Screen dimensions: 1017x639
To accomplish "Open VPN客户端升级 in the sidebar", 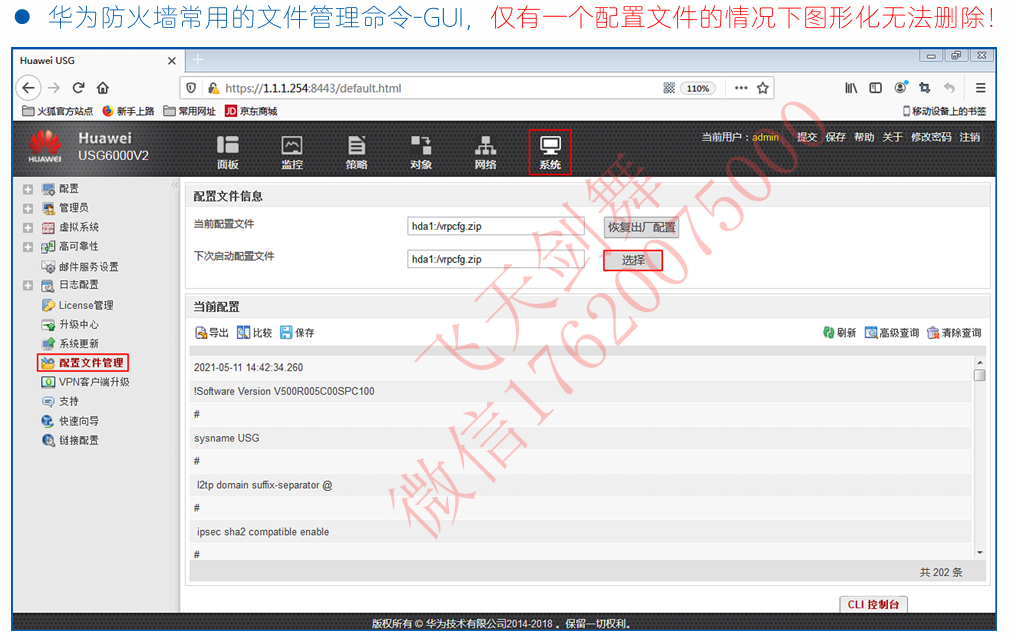I will (x=86, y=382).
